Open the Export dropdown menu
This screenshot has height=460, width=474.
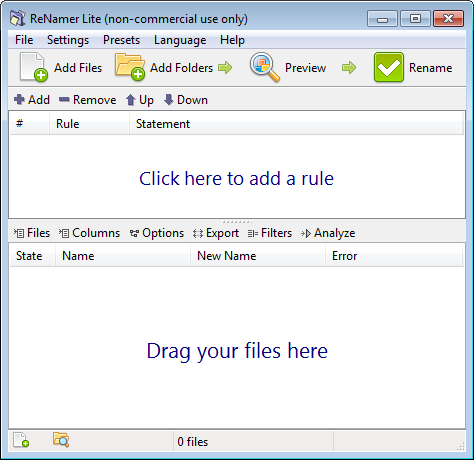tap(216, 233)
